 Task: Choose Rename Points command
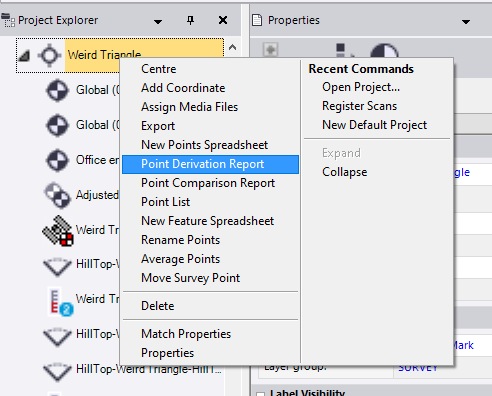[x=180, y=240]
